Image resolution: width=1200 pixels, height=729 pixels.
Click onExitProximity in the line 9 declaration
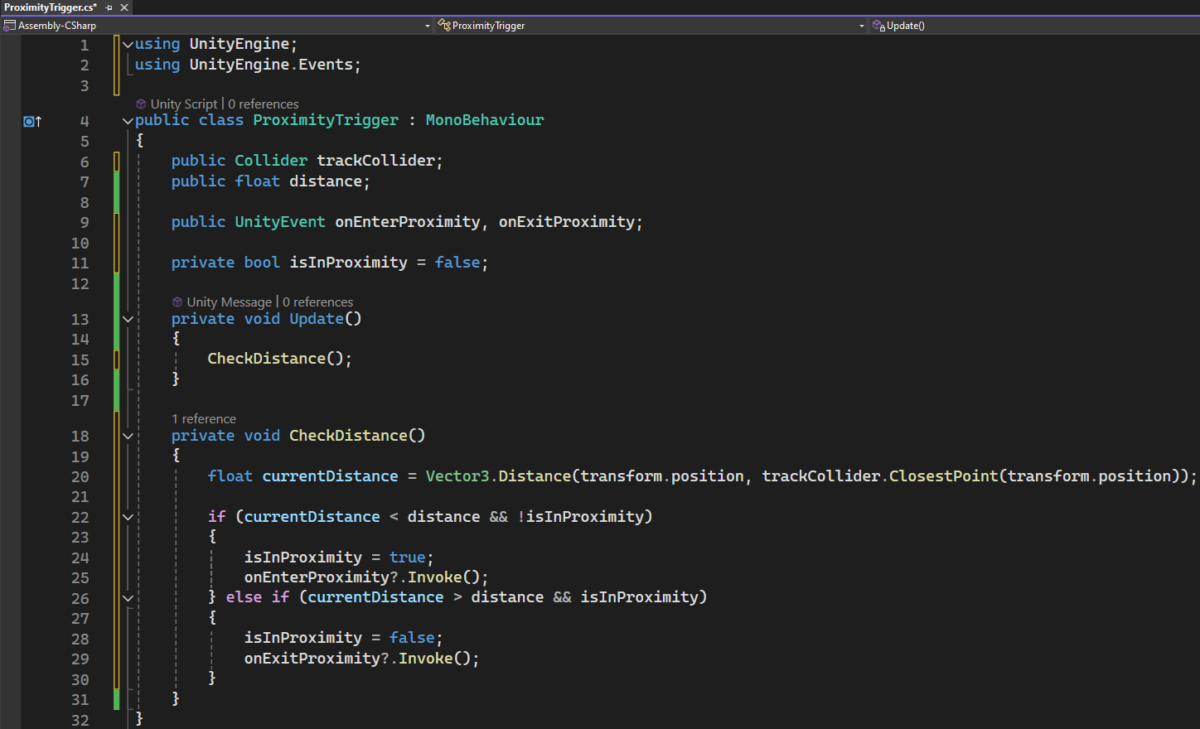(566, 222)
